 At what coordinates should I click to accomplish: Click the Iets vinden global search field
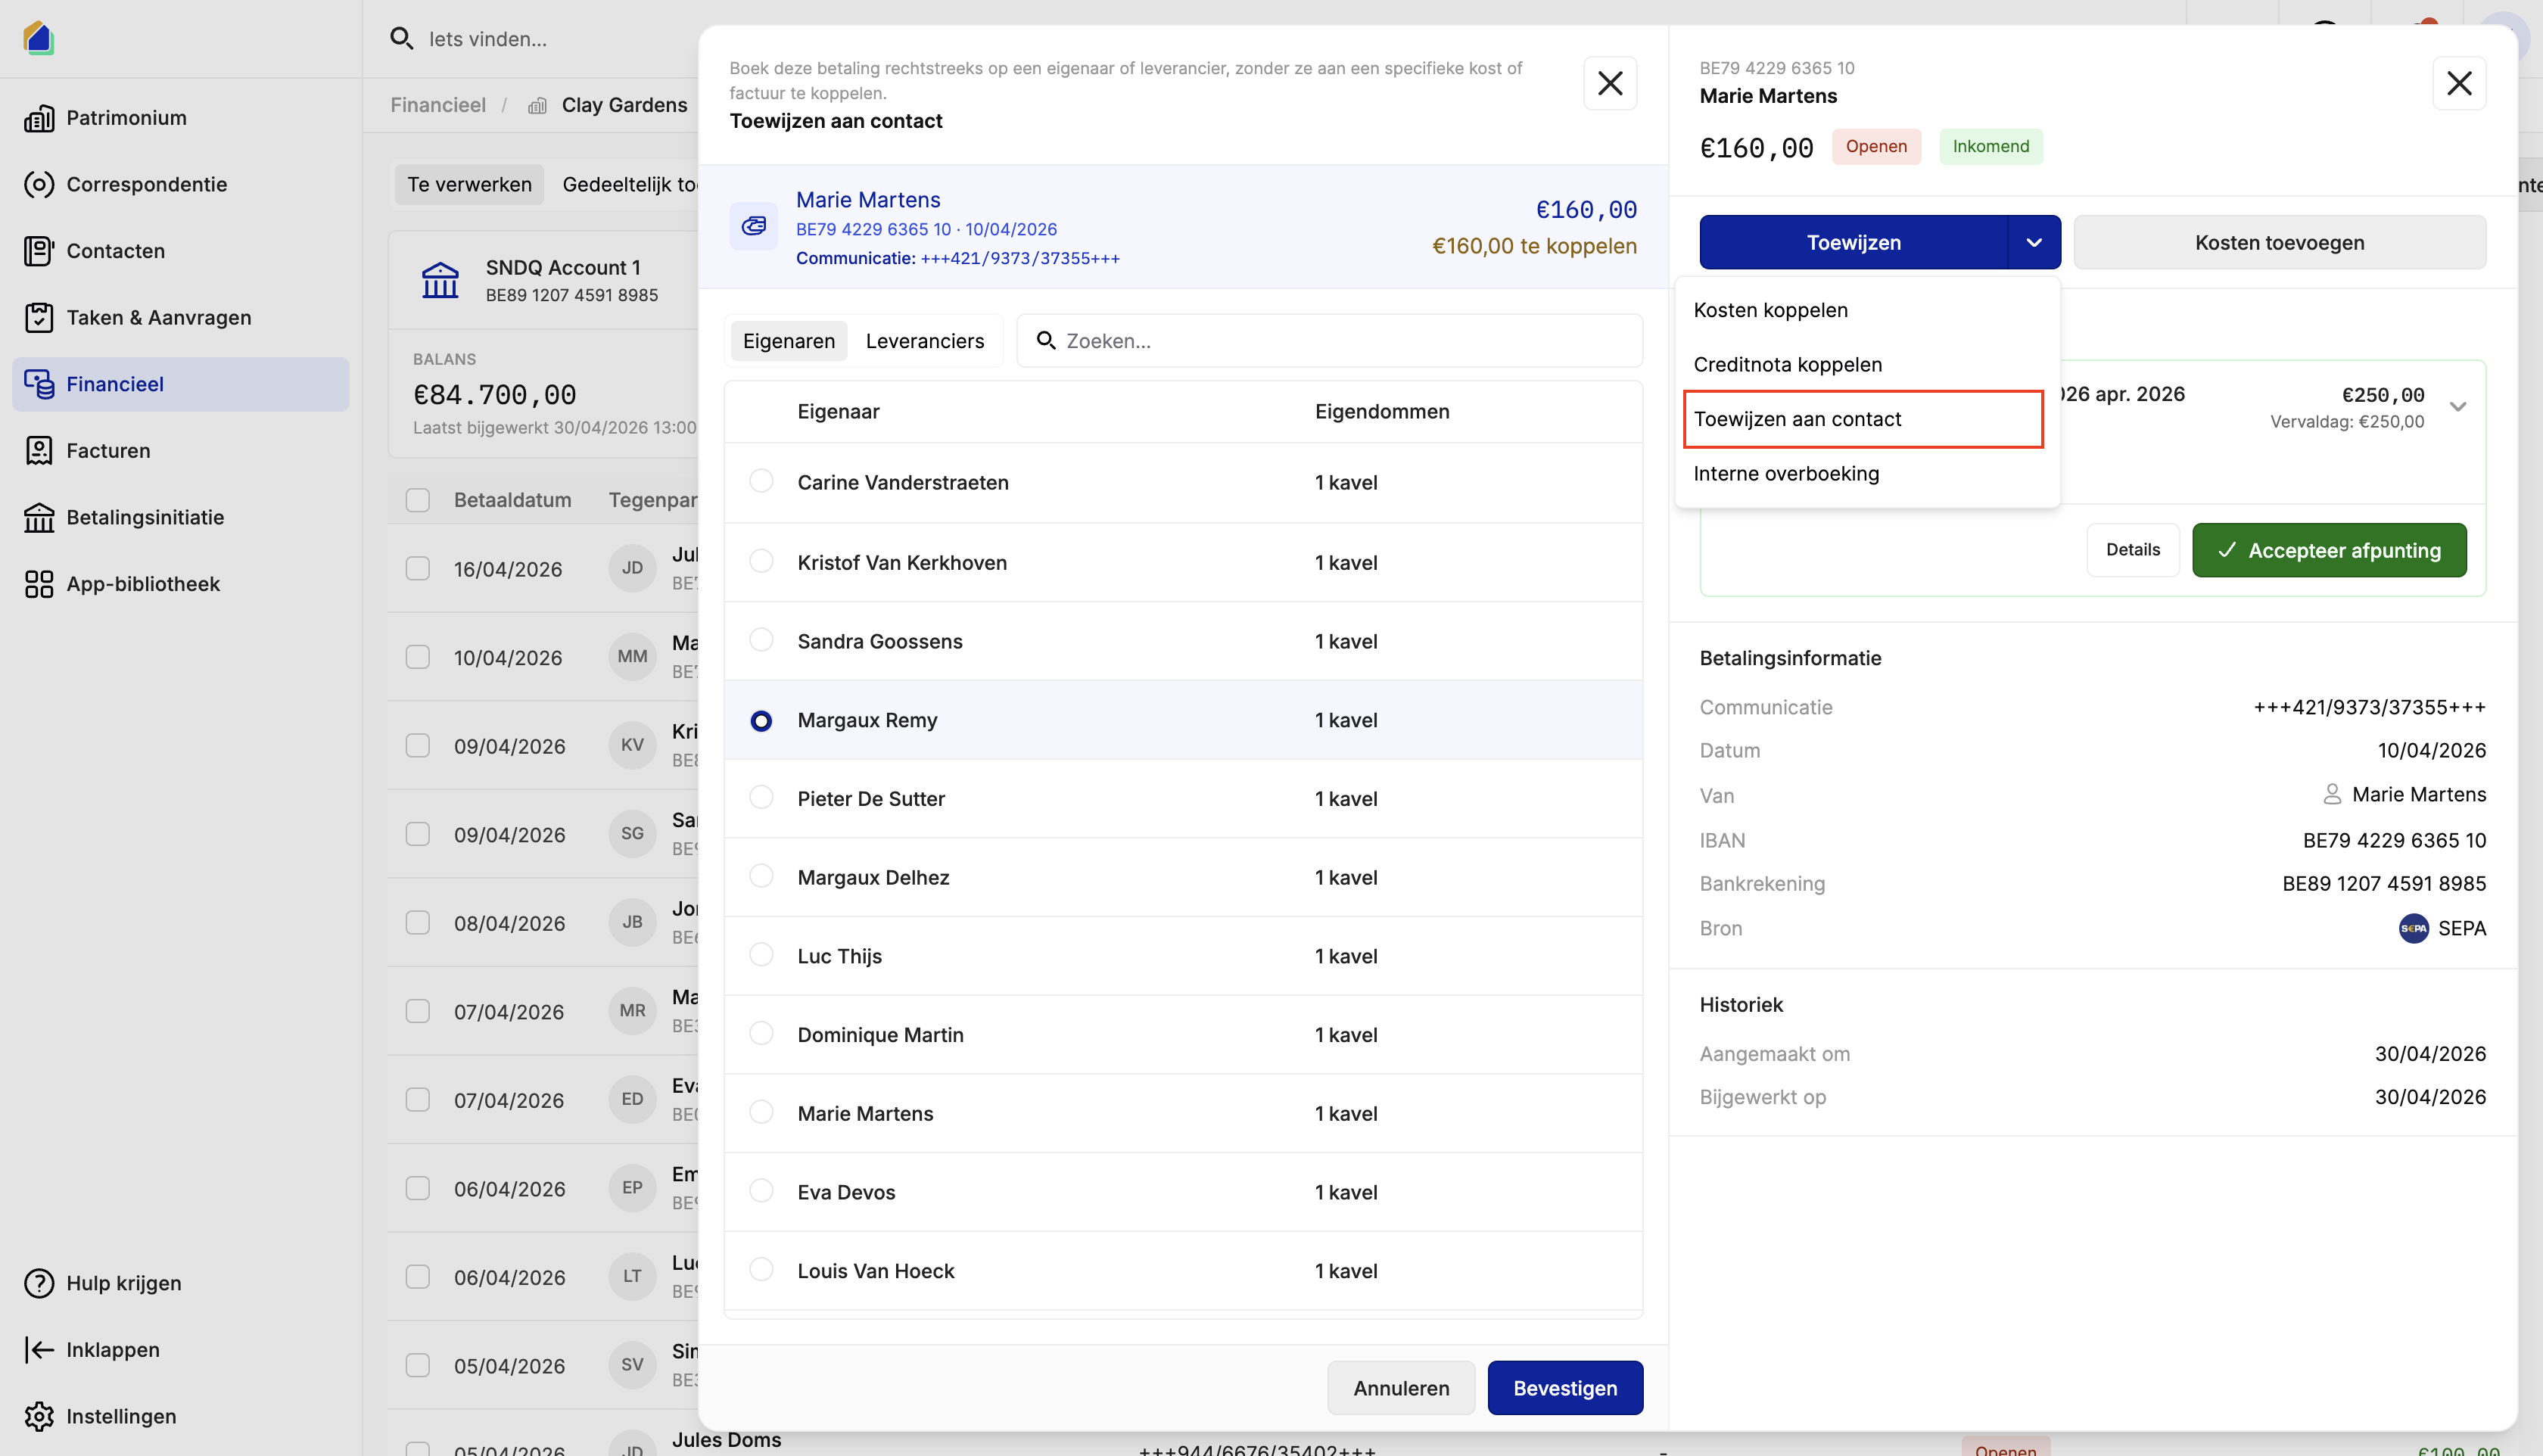487,39
